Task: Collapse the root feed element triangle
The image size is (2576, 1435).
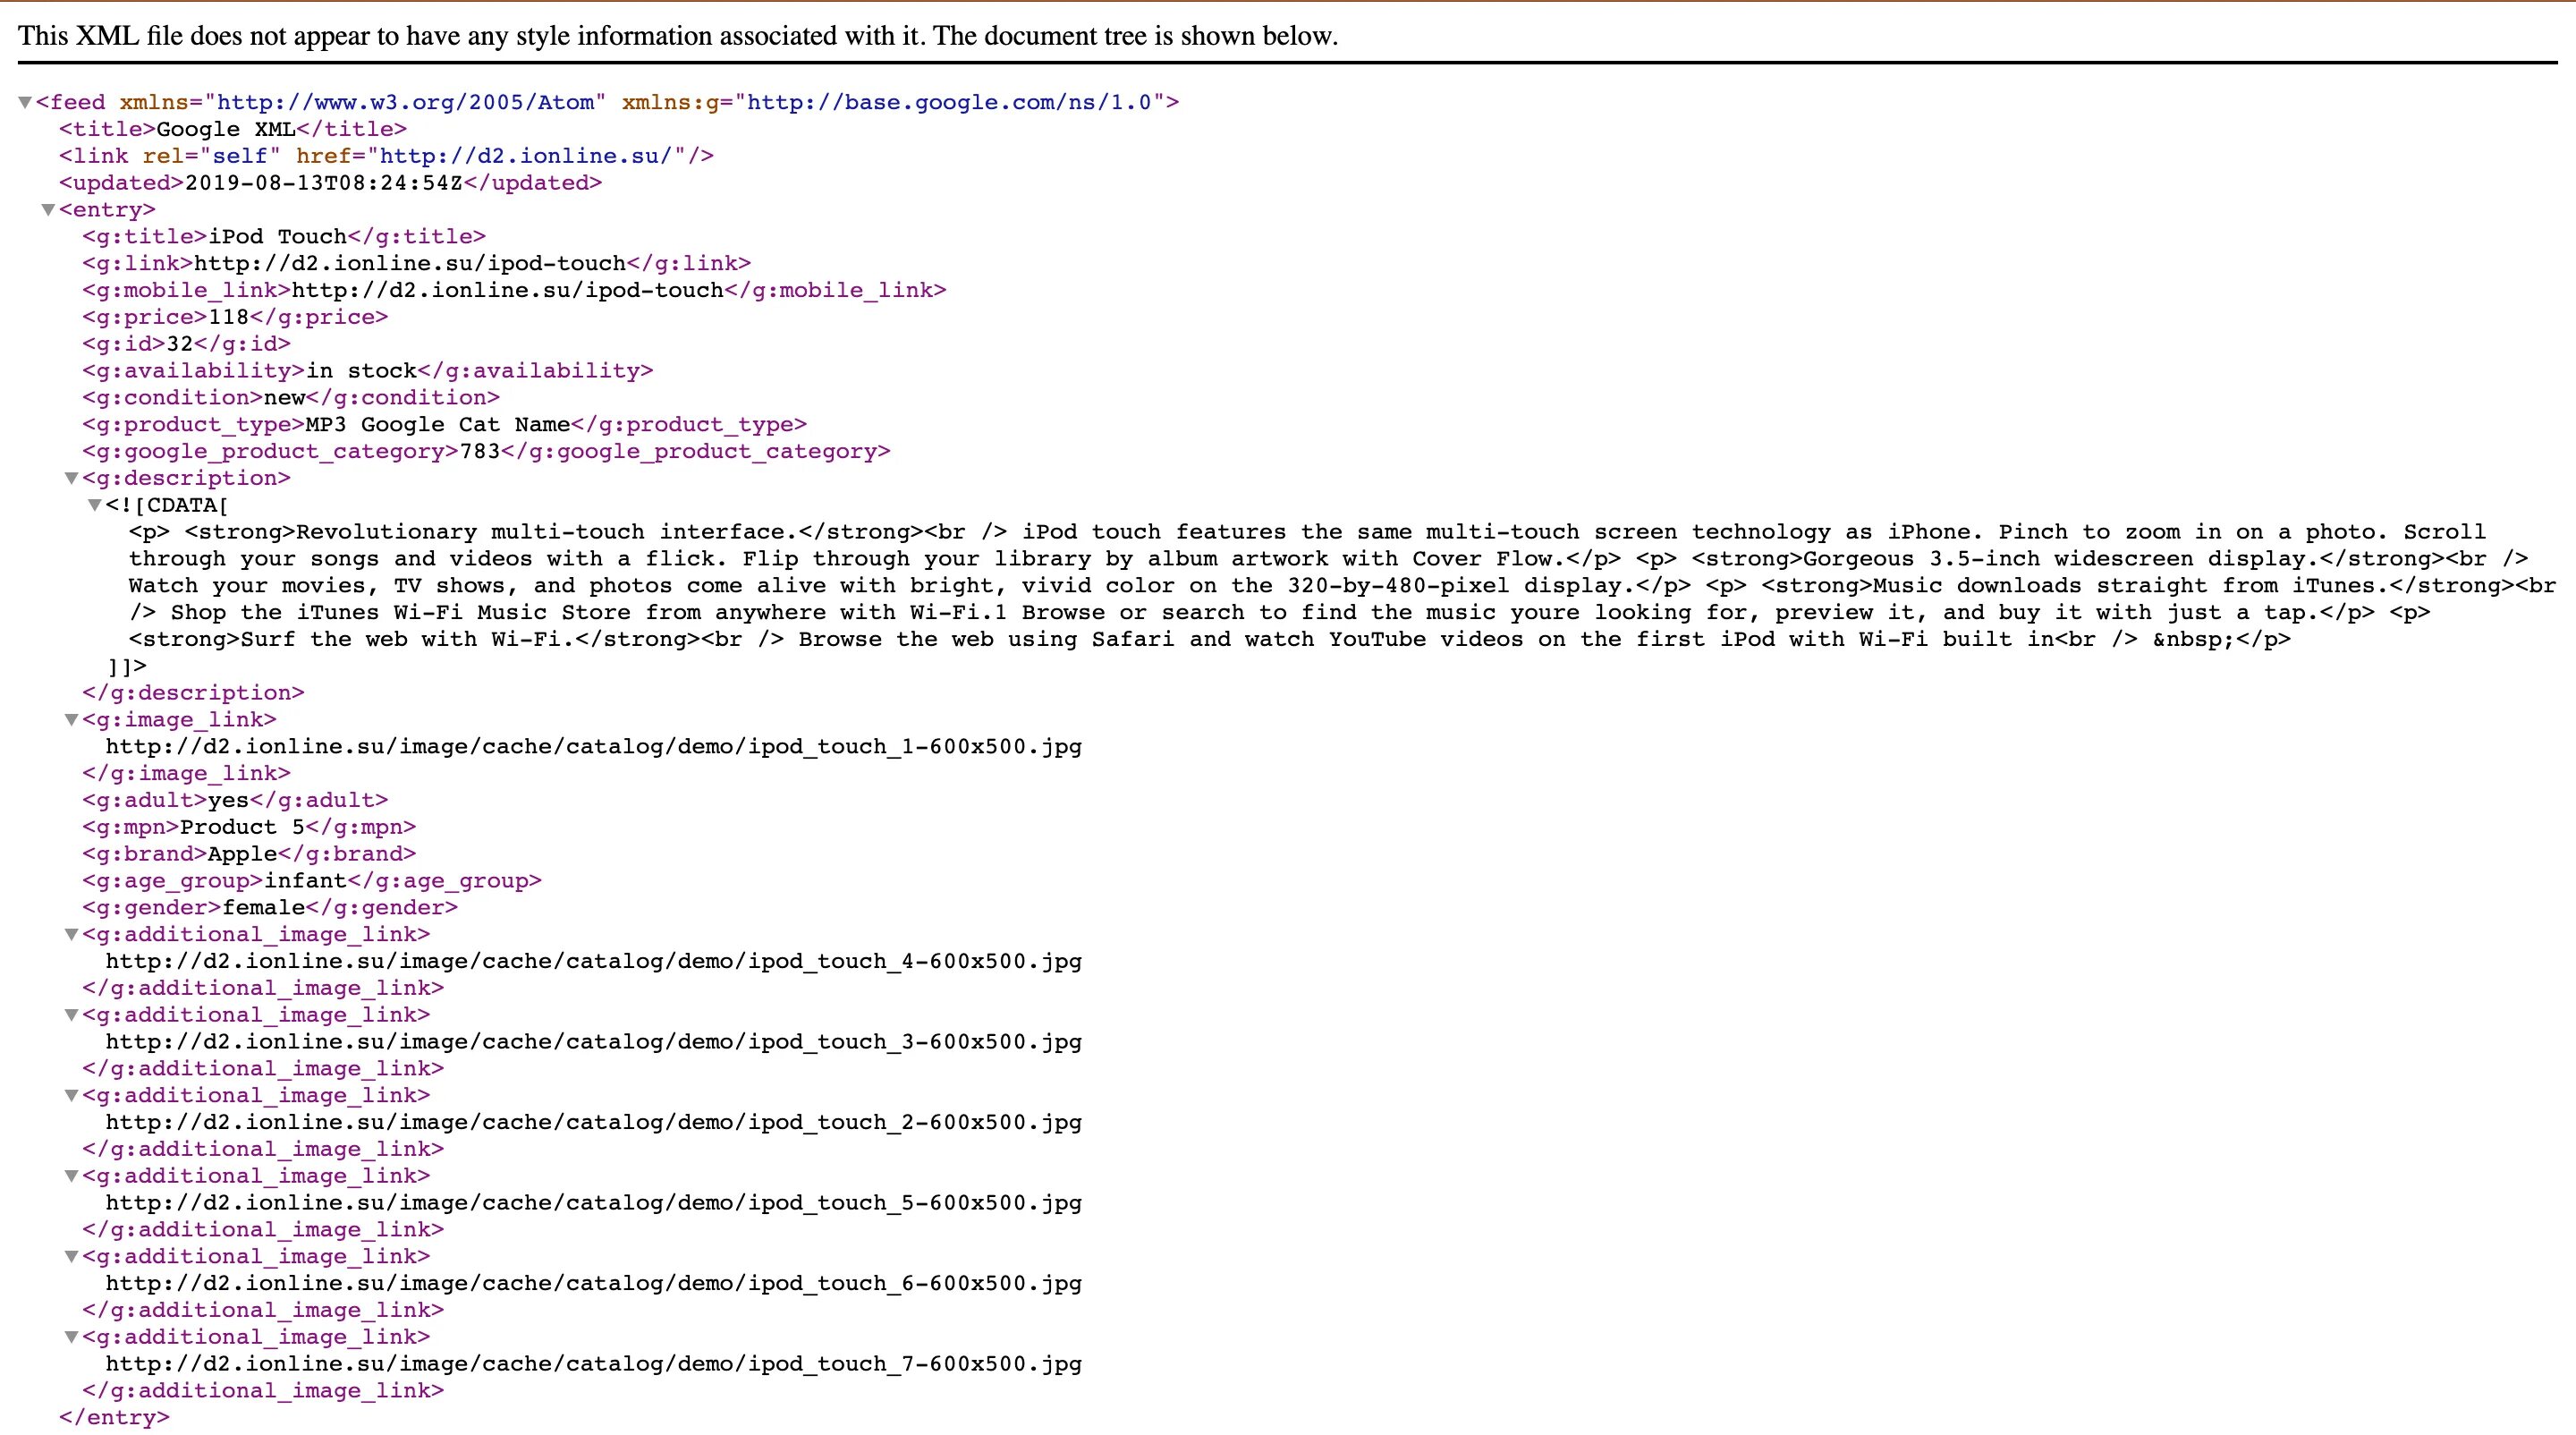Action: click(x=25, y=103)
